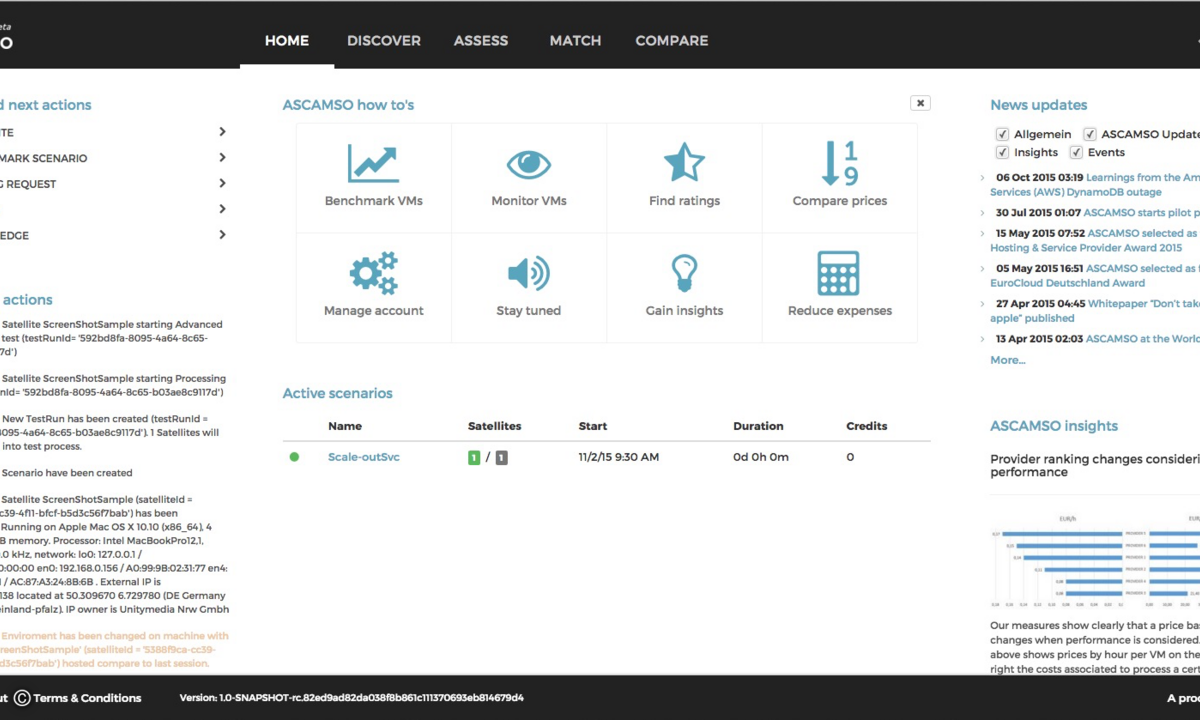
Task: Click the green satellite count badge
Action: tap(474, 458)
